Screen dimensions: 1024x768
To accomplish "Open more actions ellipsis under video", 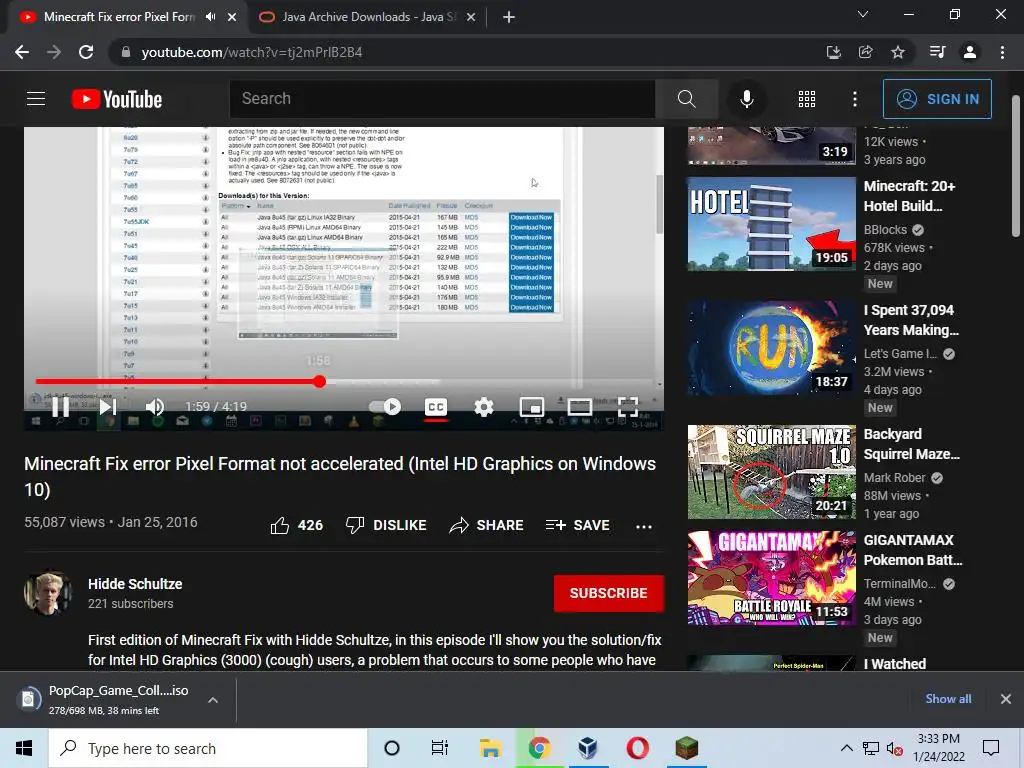I will (x=644, y=526).
